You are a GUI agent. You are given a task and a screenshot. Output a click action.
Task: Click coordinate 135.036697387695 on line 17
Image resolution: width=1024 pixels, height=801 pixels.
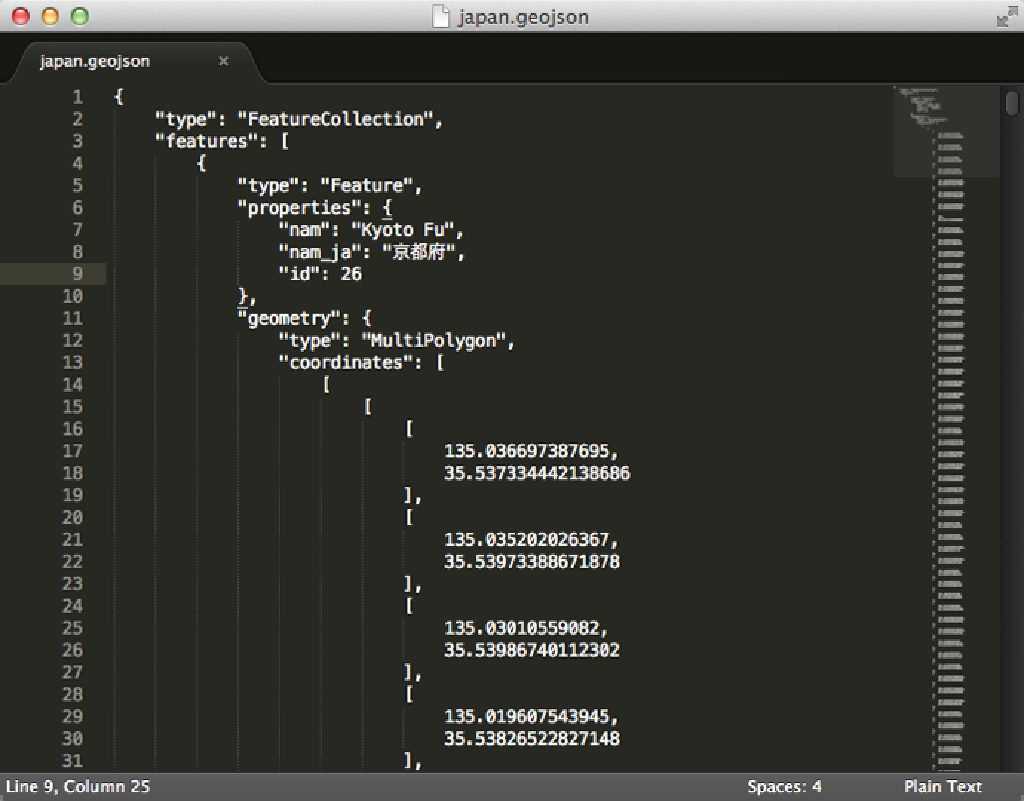click(530, 451)
